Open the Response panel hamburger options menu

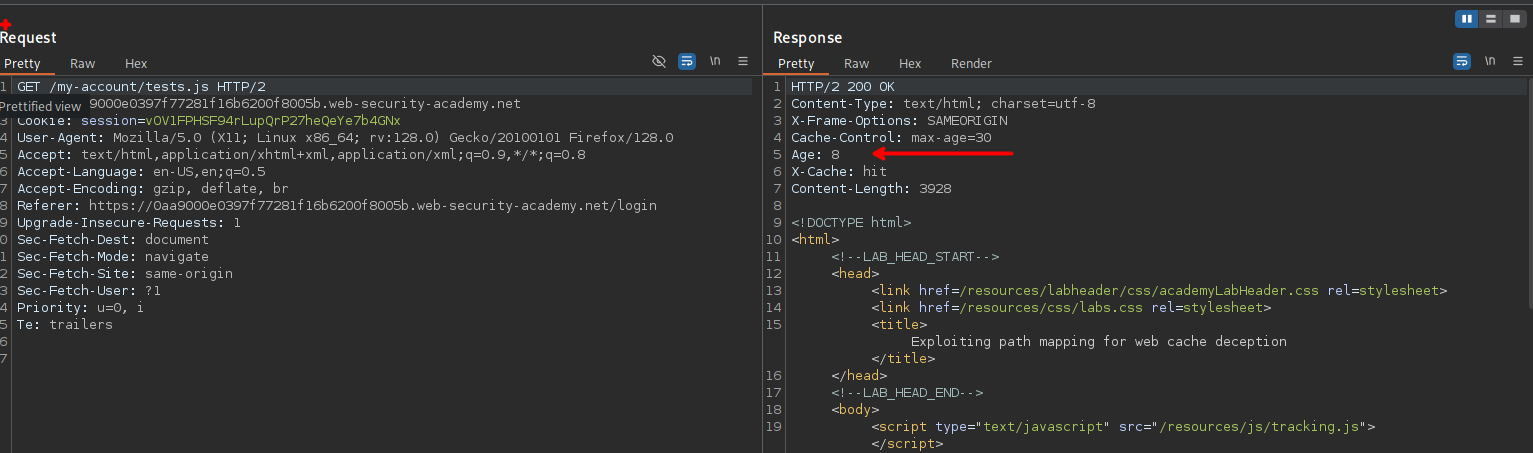coord(1518,61)
